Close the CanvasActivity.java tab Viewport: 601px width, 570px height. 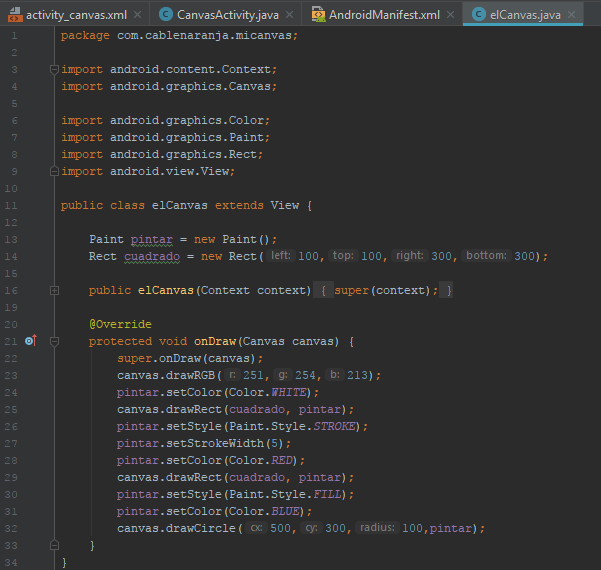point(290,15)
